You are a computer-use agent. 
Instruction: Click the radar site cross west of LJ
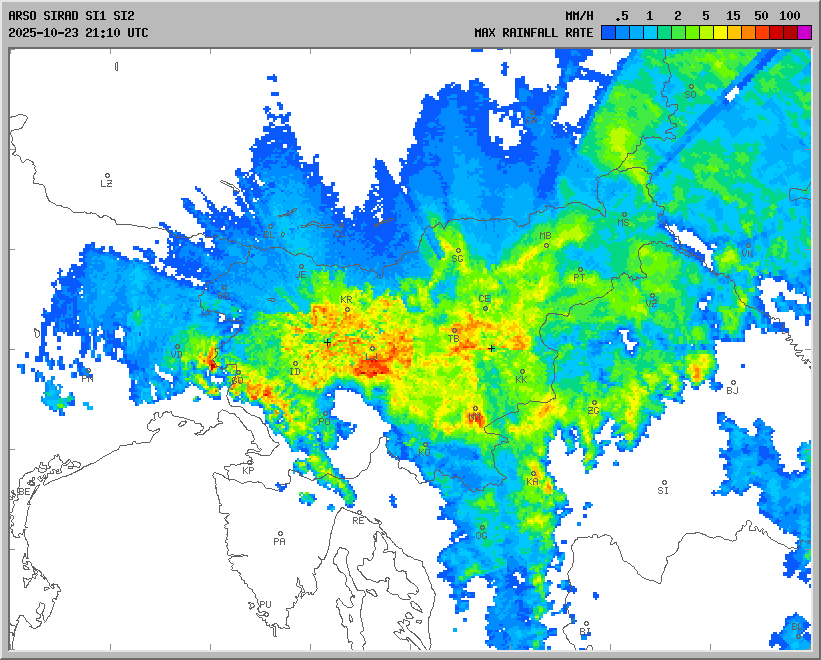coord(327,342)
